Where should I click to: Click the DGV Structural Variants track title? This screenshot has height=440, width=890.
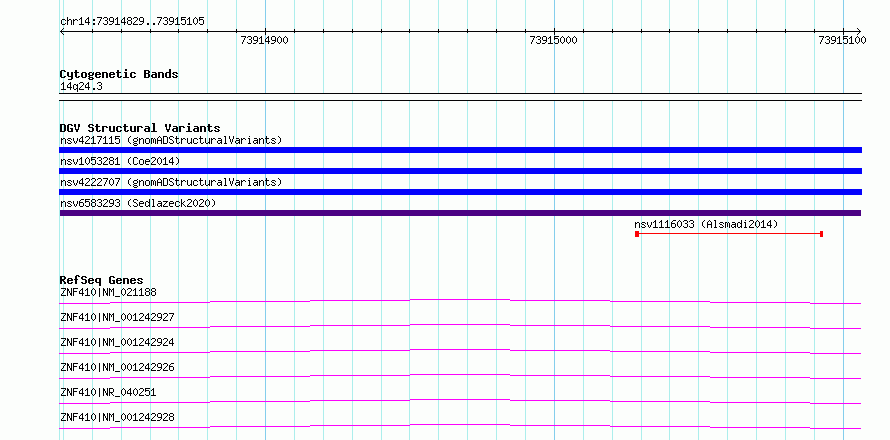[140, 128]
